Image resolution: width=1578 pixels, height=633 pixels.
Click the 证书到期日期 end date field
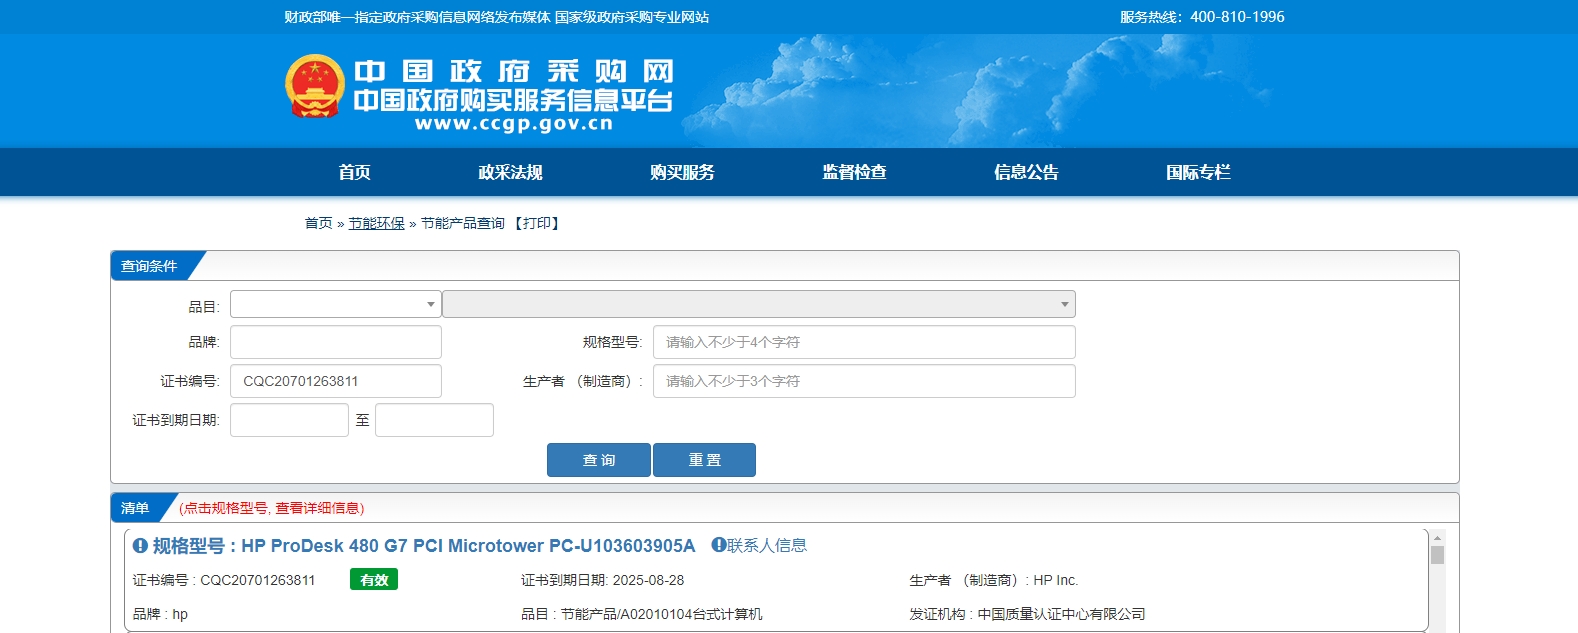(x=434, y=420)
